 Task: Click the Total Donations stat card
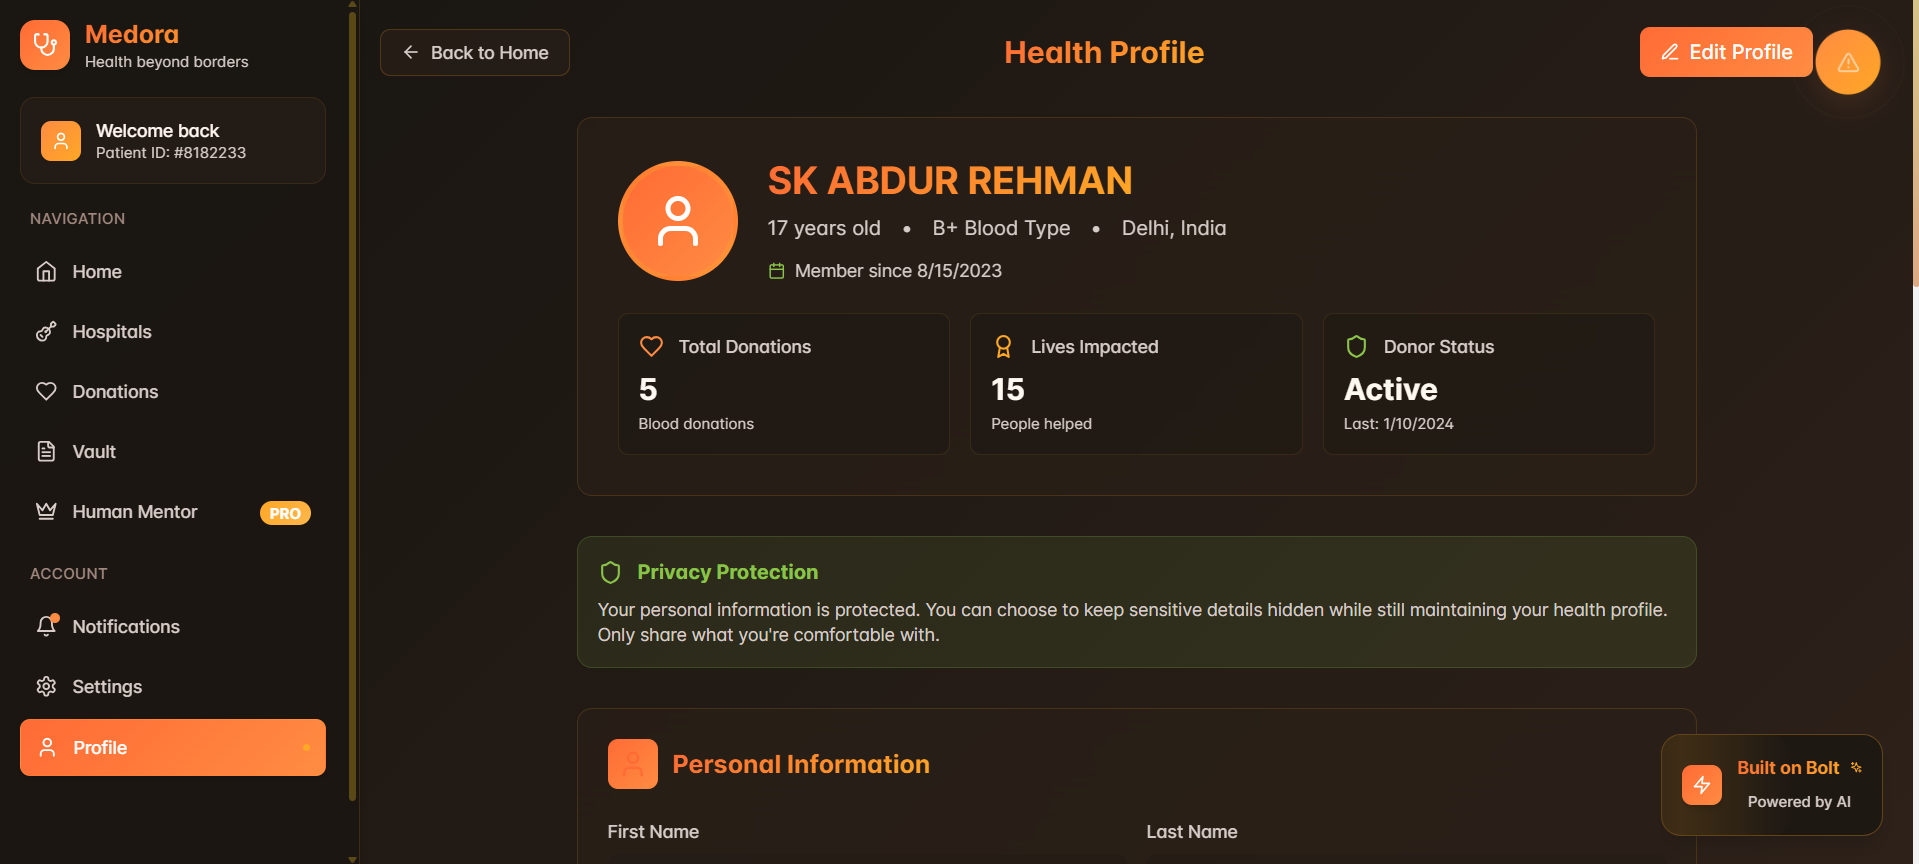point(784,384)
